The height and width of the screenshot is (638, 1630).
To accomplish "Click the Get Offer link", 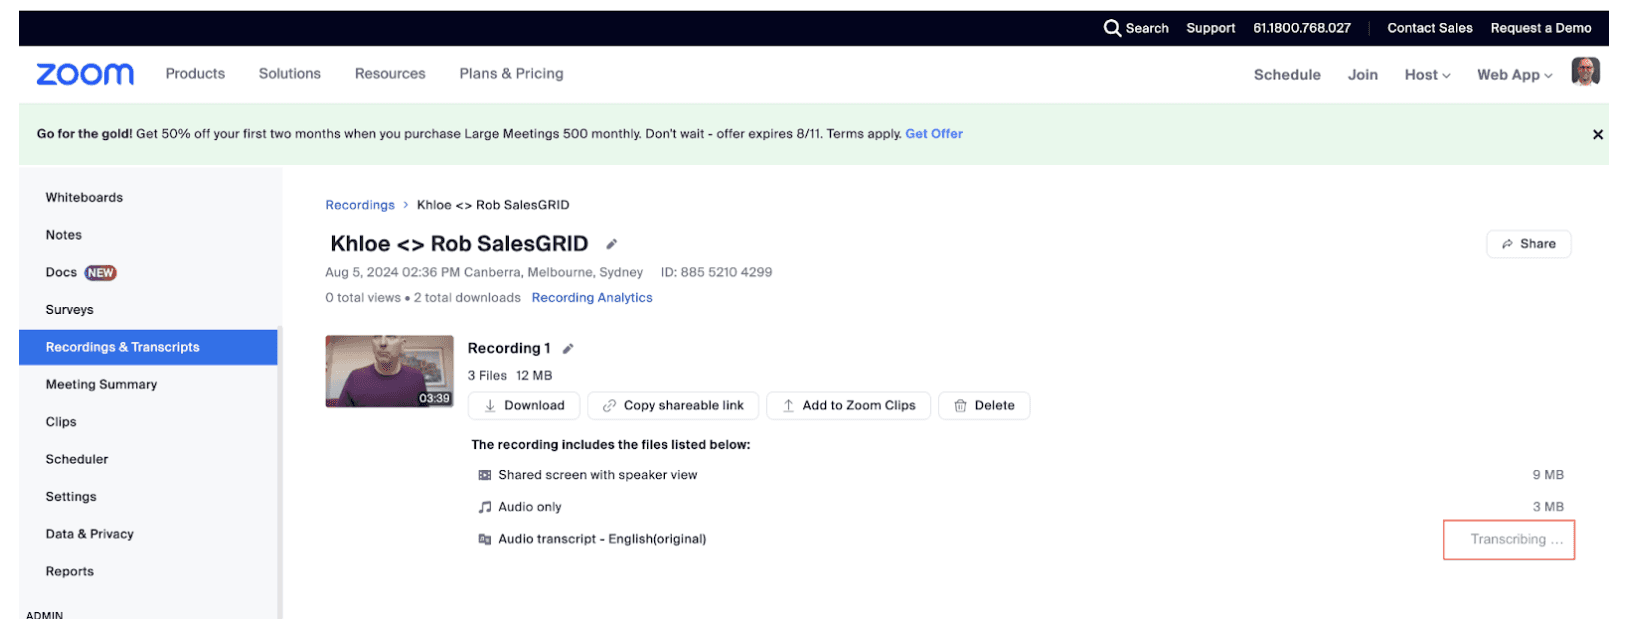I will click(934, 134).
